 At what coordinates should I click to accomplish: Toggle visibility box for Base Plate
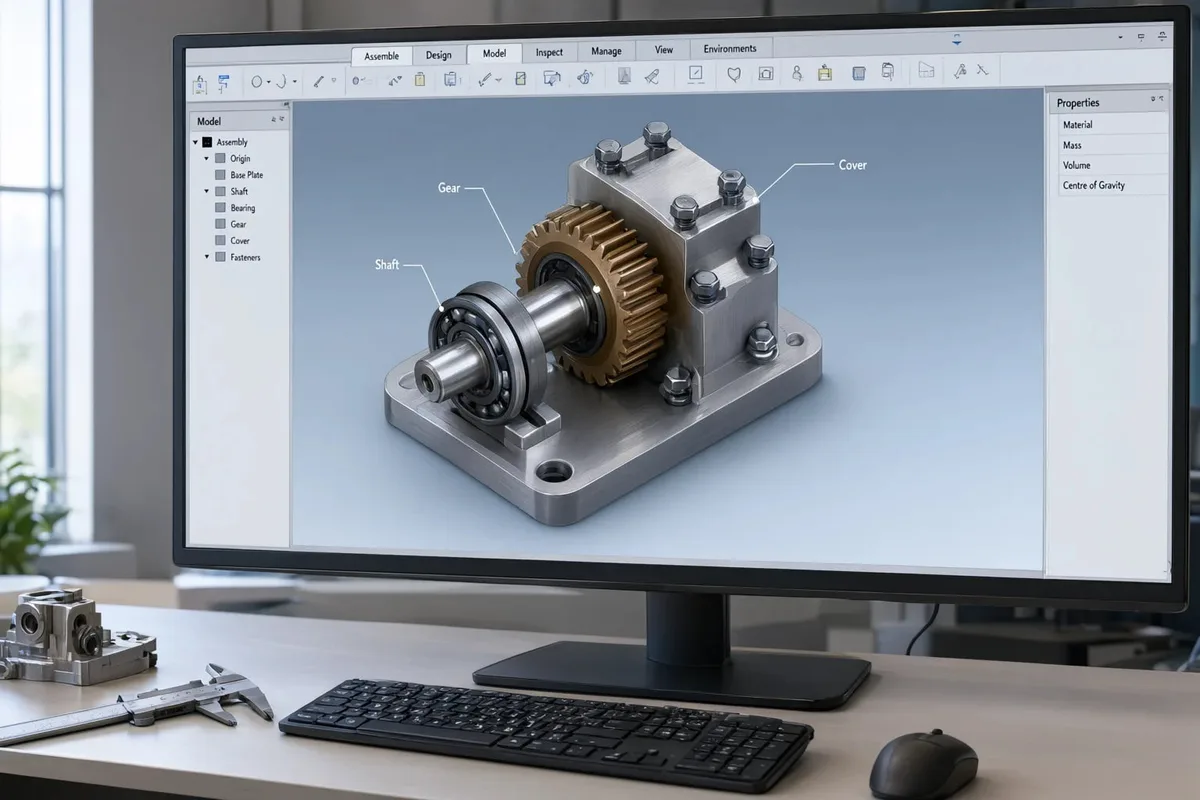(220, 175)
